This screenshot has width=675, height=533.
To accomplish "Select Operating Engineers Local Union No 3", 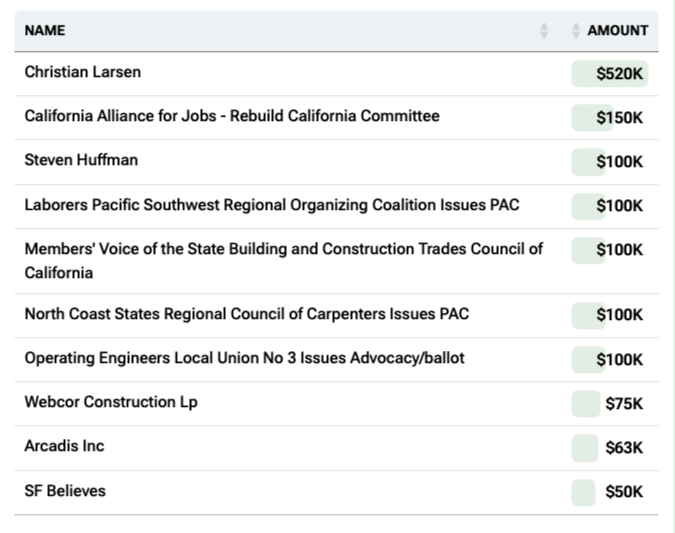I will click(x=245, y=358).
